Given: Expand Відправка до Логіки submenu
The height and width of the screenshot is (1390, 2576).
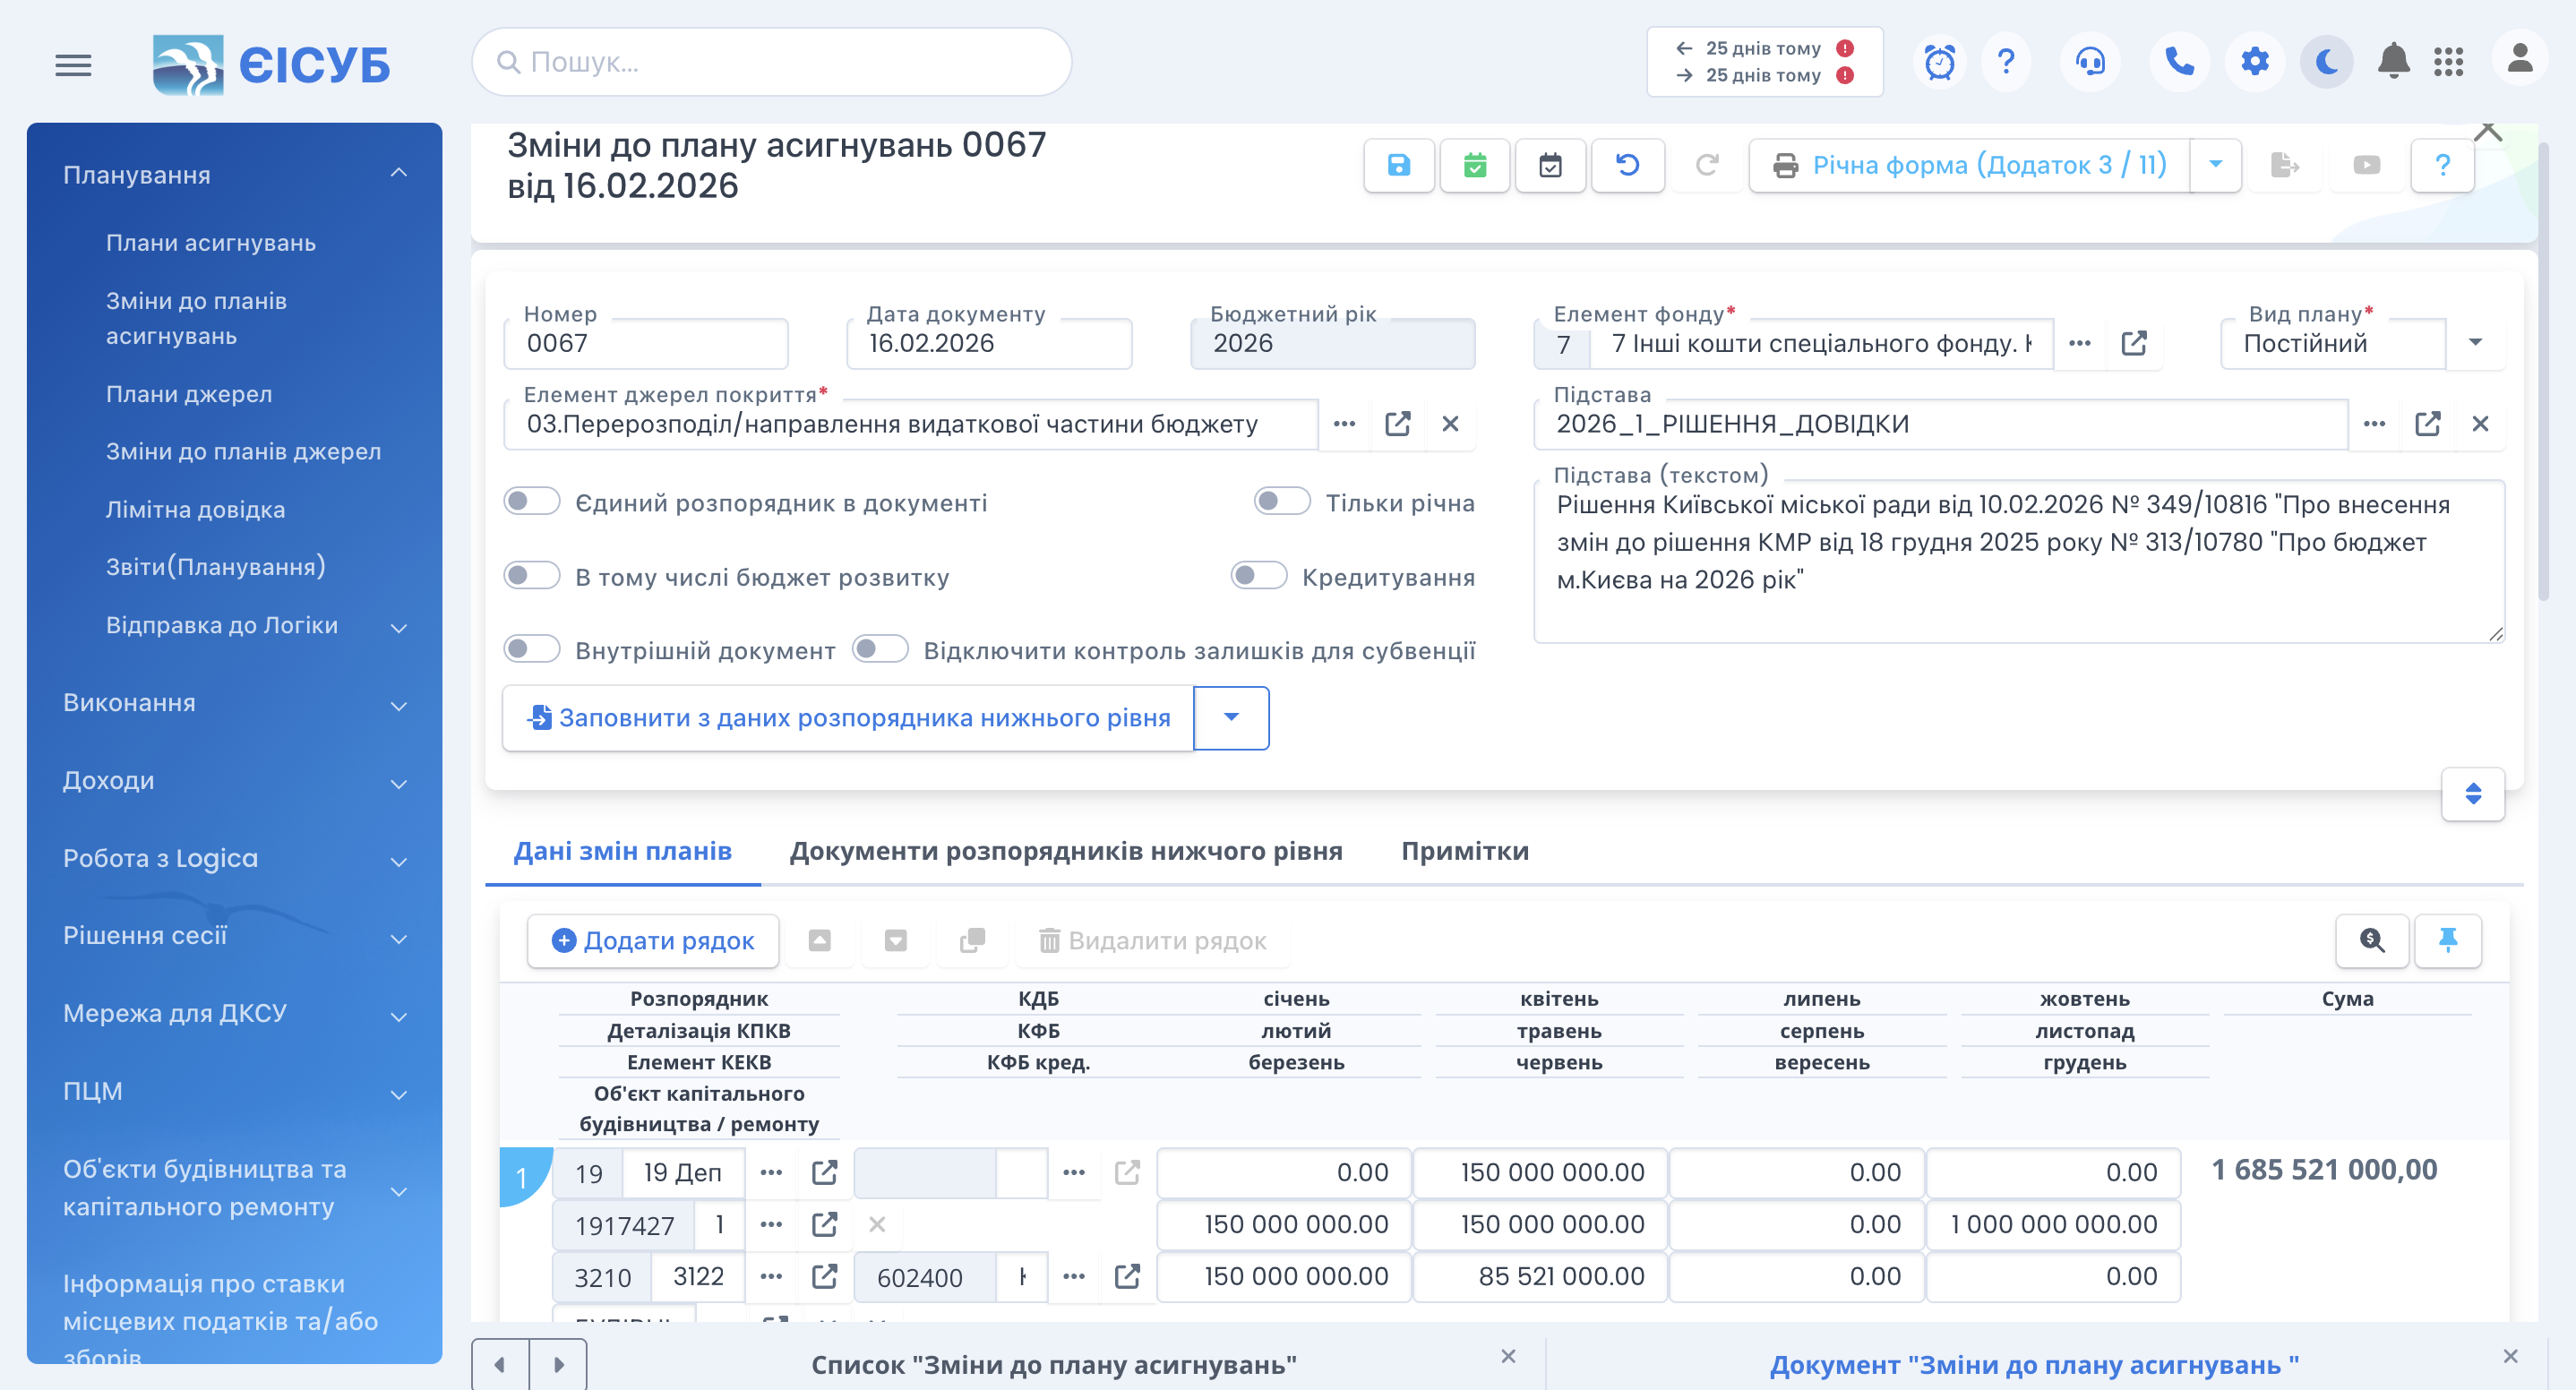Looking at the screenshot, I should point(399,628).
